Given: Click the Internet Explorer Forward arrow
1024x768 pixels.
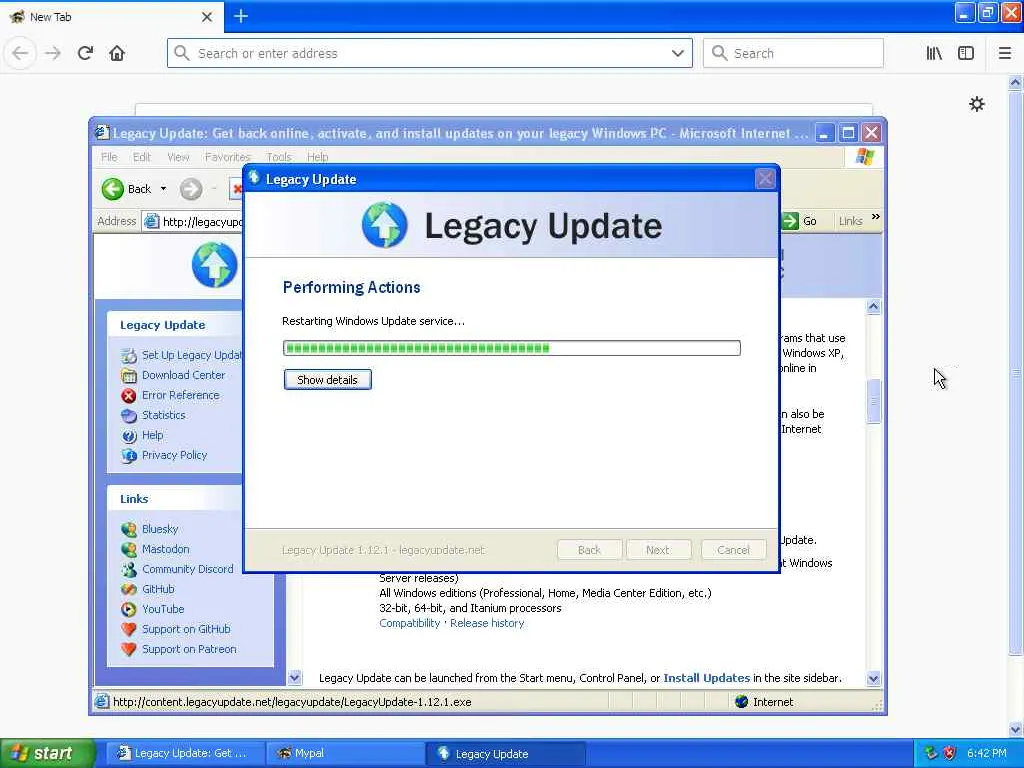Looking at the screenshot, I should pos(191,189).
